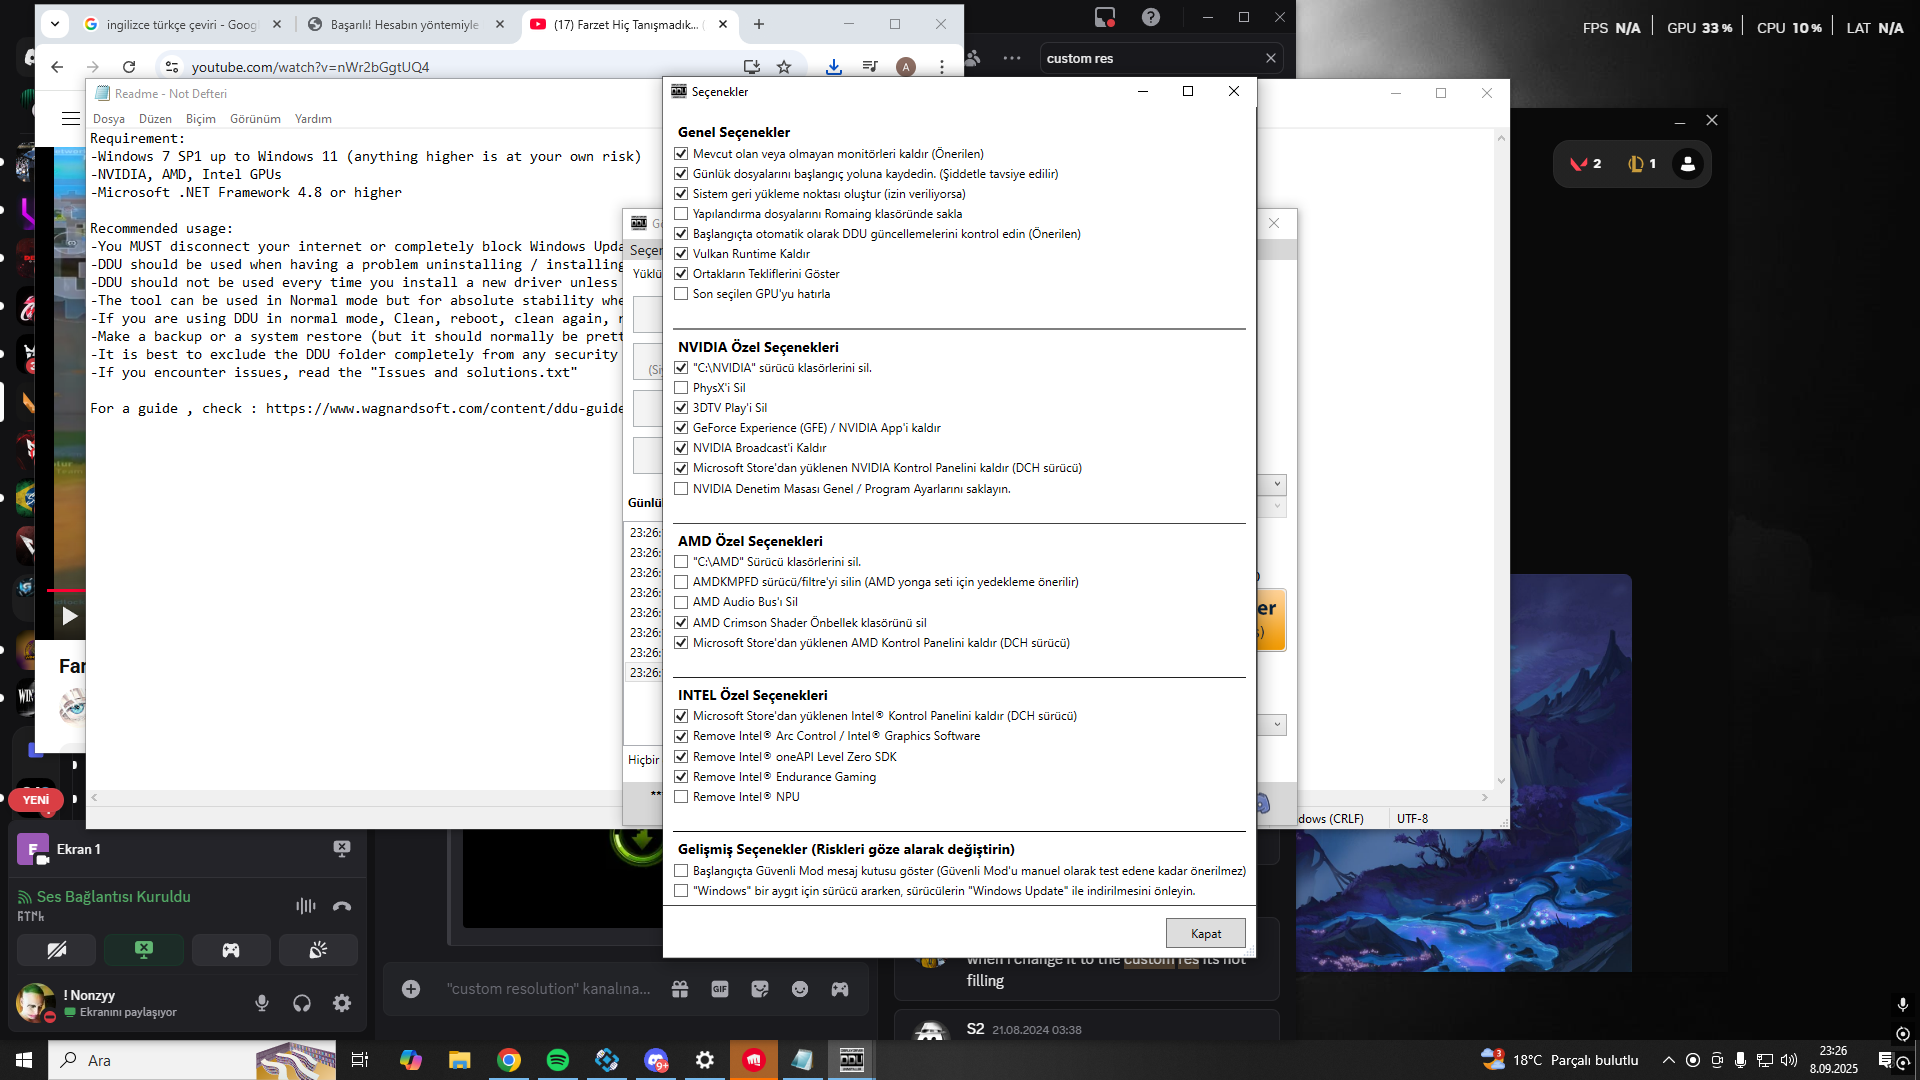Open Chrome three-dot menu
The image size is (1920, 1080).
tap(942, 67)
